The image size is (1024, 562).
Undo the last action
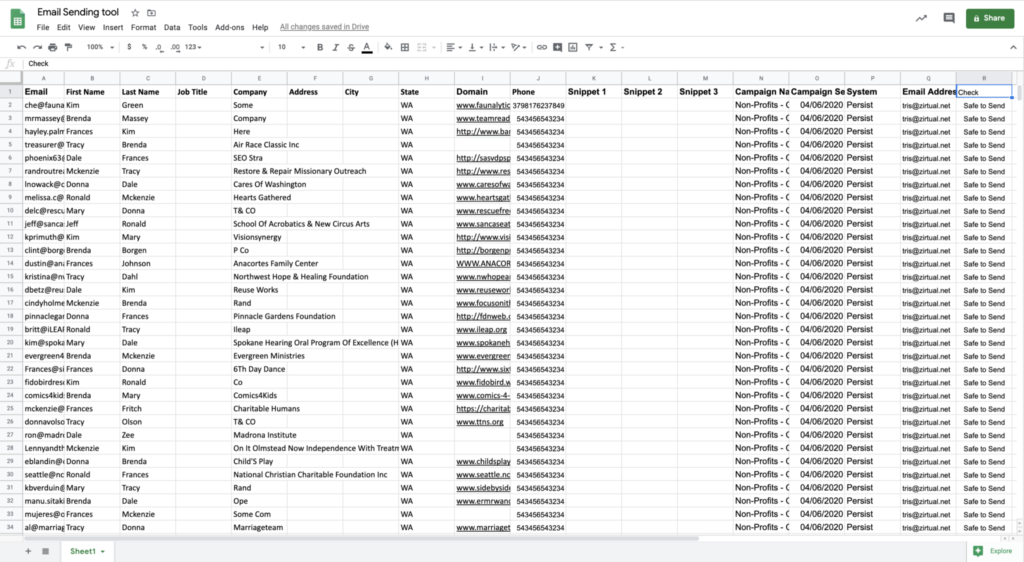pyautogui.click(x=22, y=47)
